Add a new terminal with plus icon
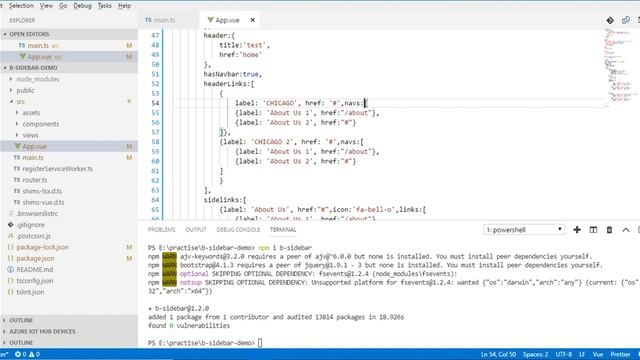This screenshot has height=360, width=640. [x=577, y=230]
